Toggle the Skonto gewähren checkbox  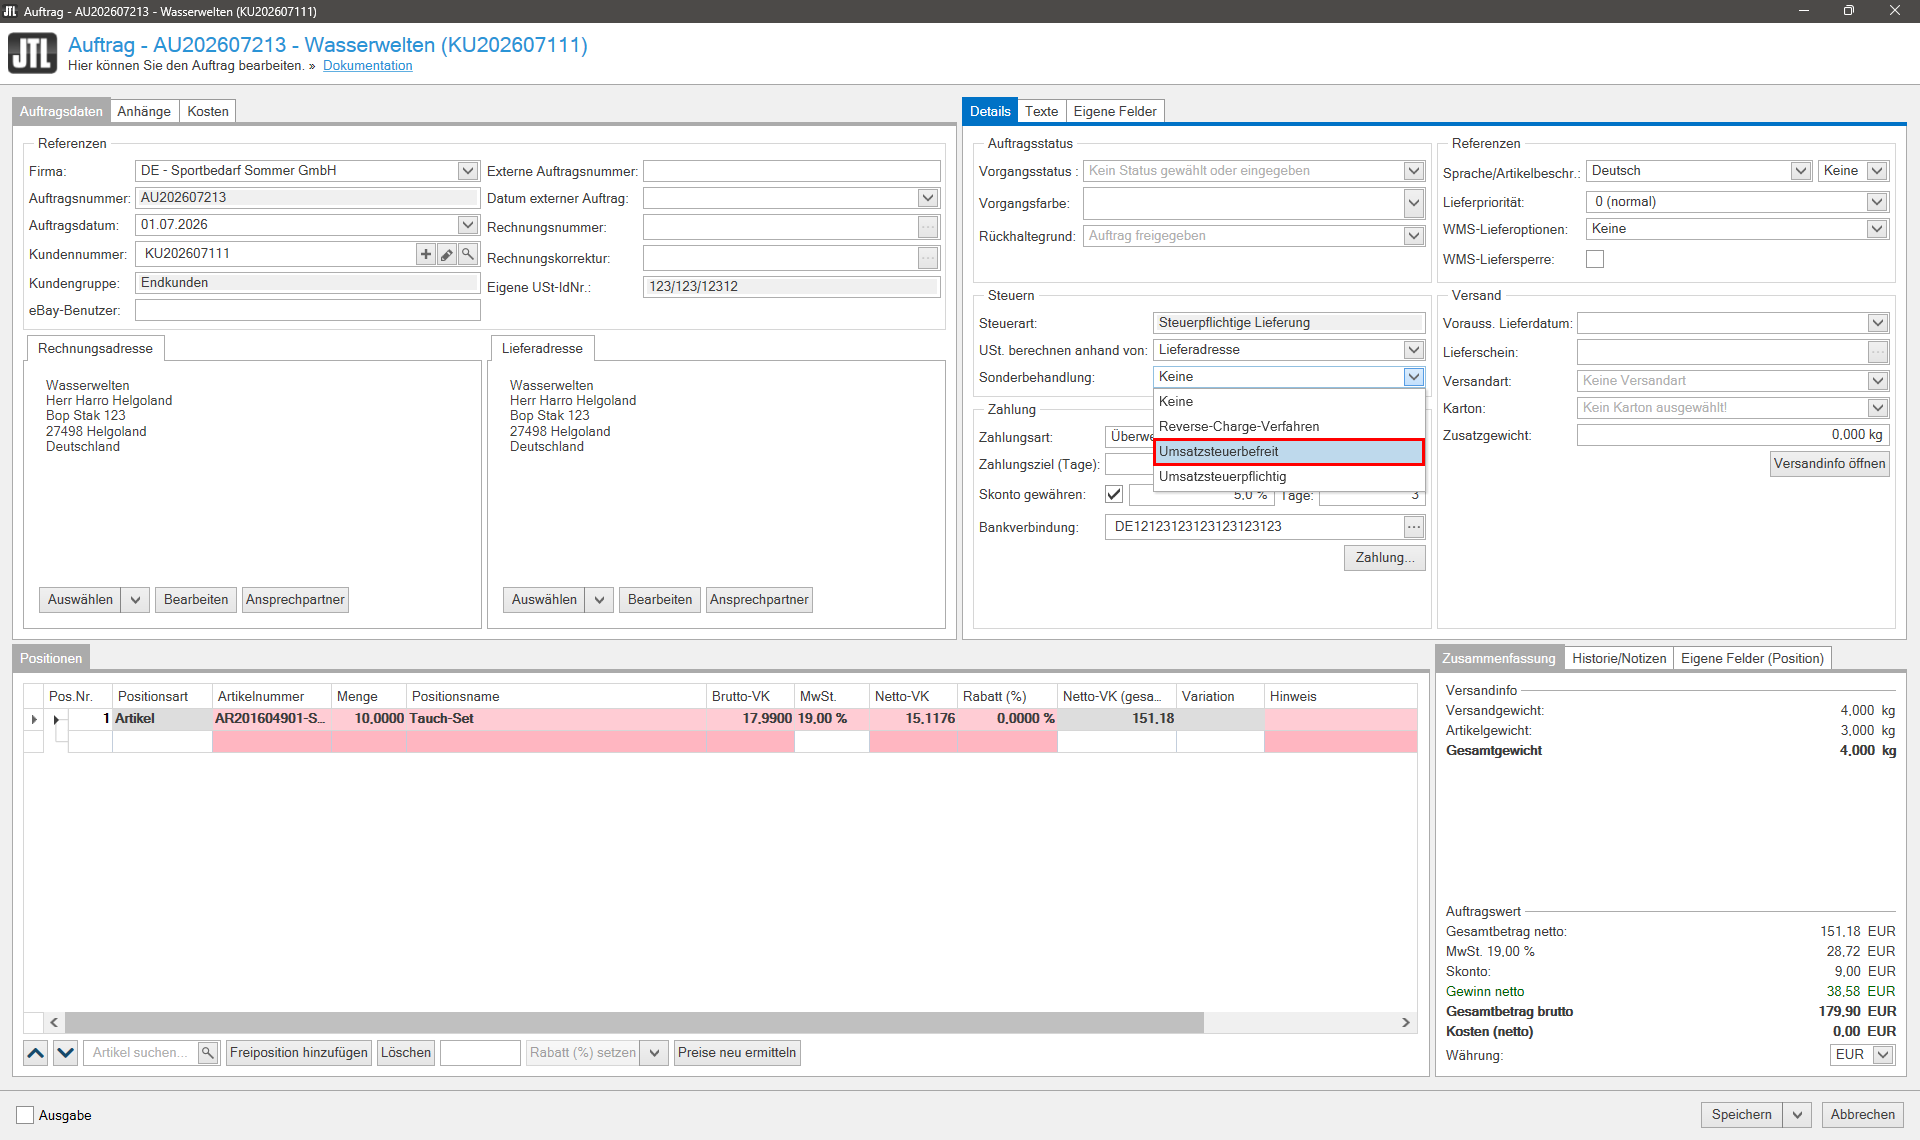pyautogui.click(x=1114, y=494)
